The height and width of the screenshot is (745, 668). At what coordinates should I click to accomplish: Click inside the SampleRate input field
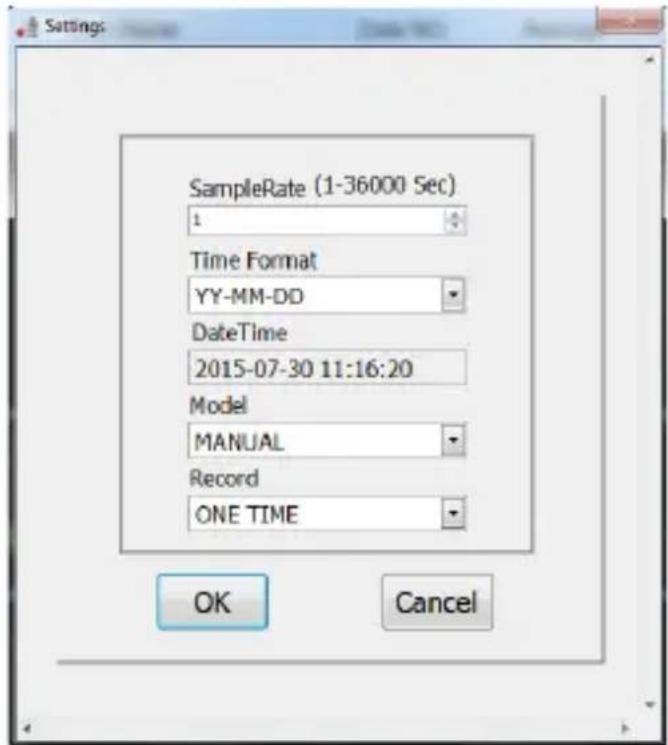316,221
